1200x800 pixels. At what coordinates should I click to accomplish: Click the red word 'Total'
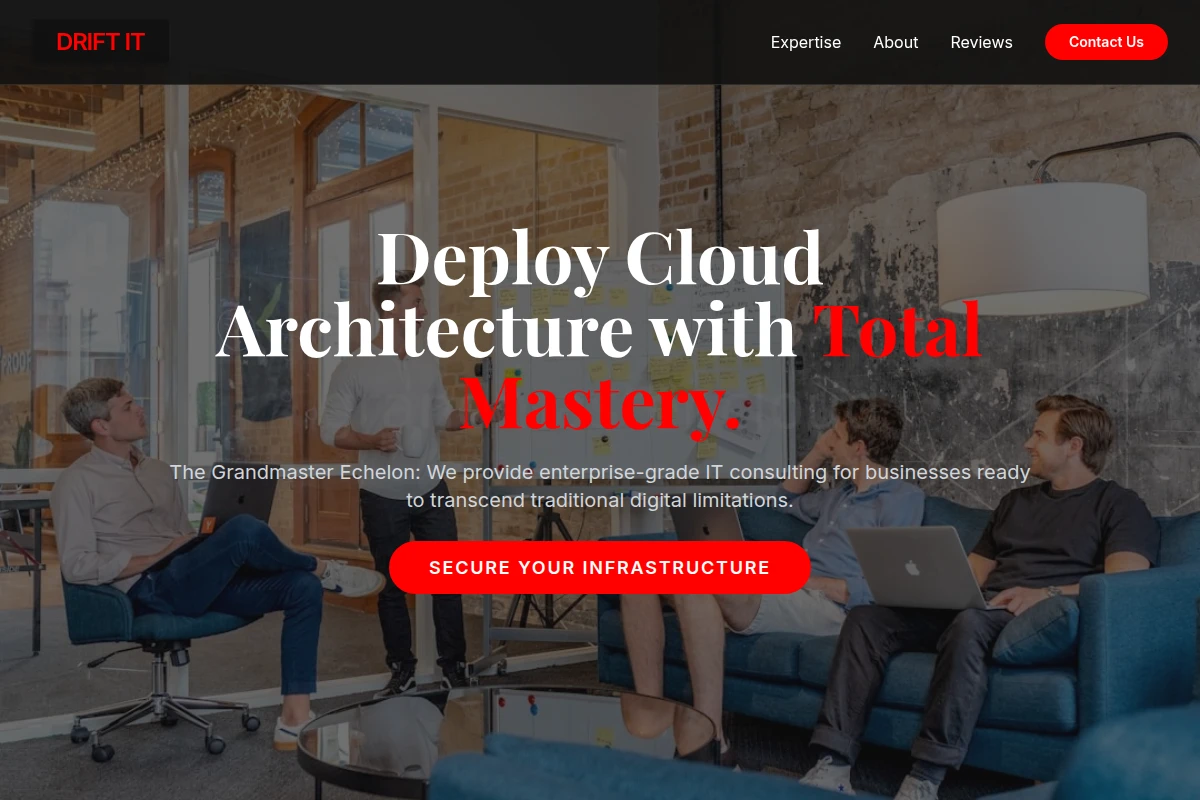click(x=897, y=331)
